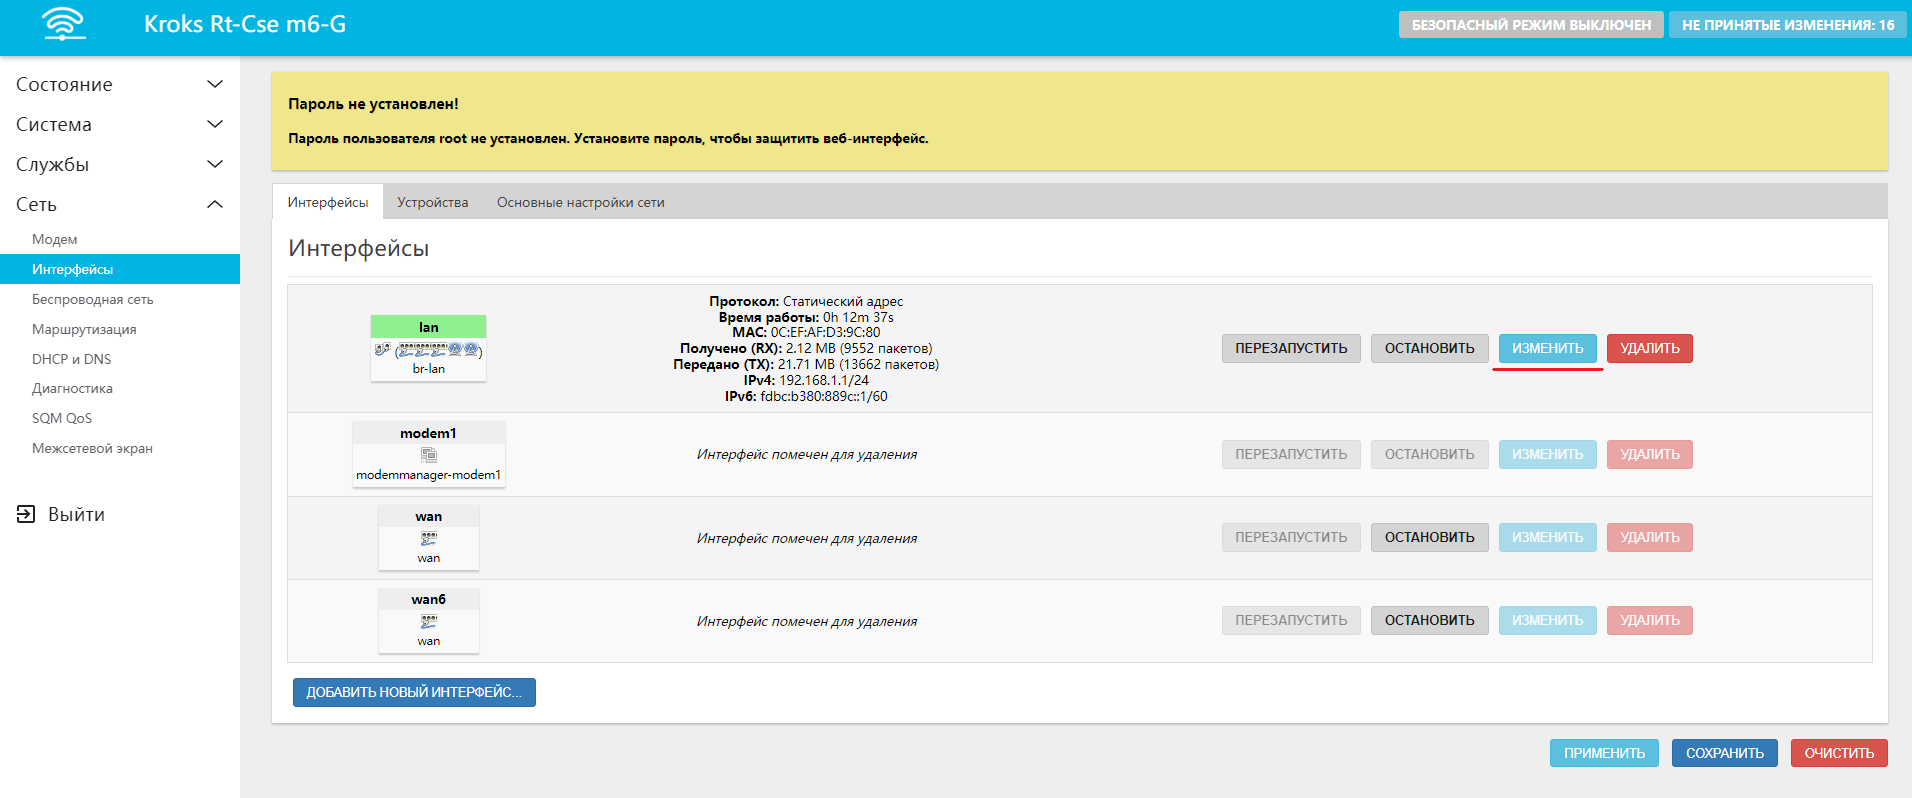Screen dimensions: 1912x798
Task: Switch to the Устройства tab
Action: pos(432,202)
